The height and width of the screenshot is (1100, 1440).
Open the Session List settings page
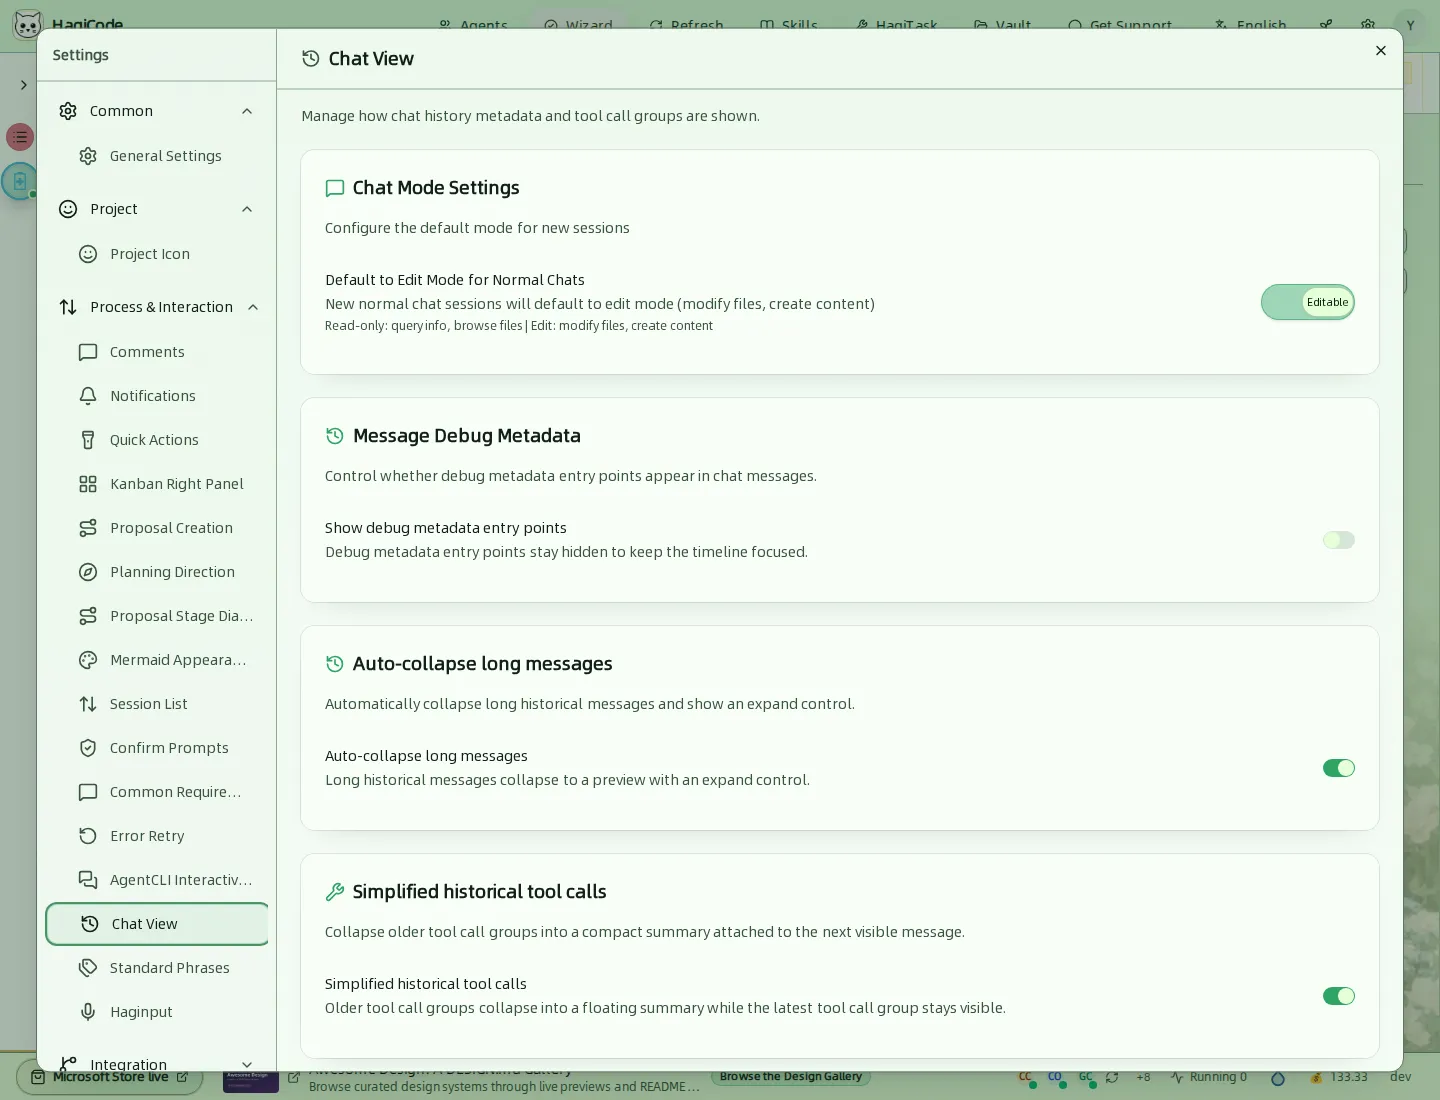(157, 704)
